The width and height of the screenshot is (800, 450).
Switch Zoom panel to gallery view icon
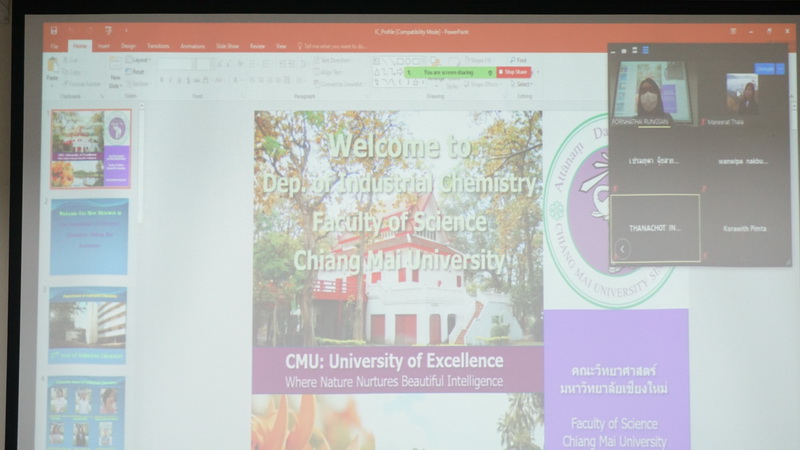646,50
